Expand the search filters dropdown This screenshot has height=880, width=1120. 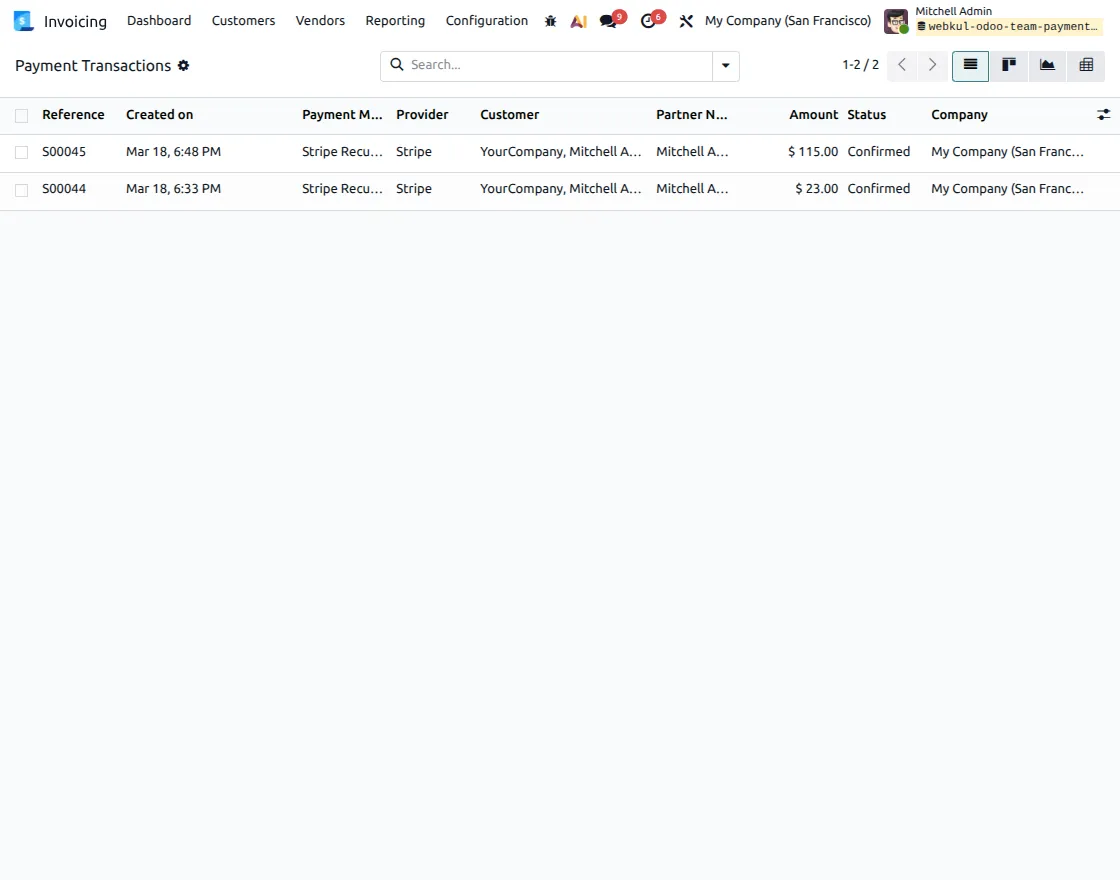726,65
